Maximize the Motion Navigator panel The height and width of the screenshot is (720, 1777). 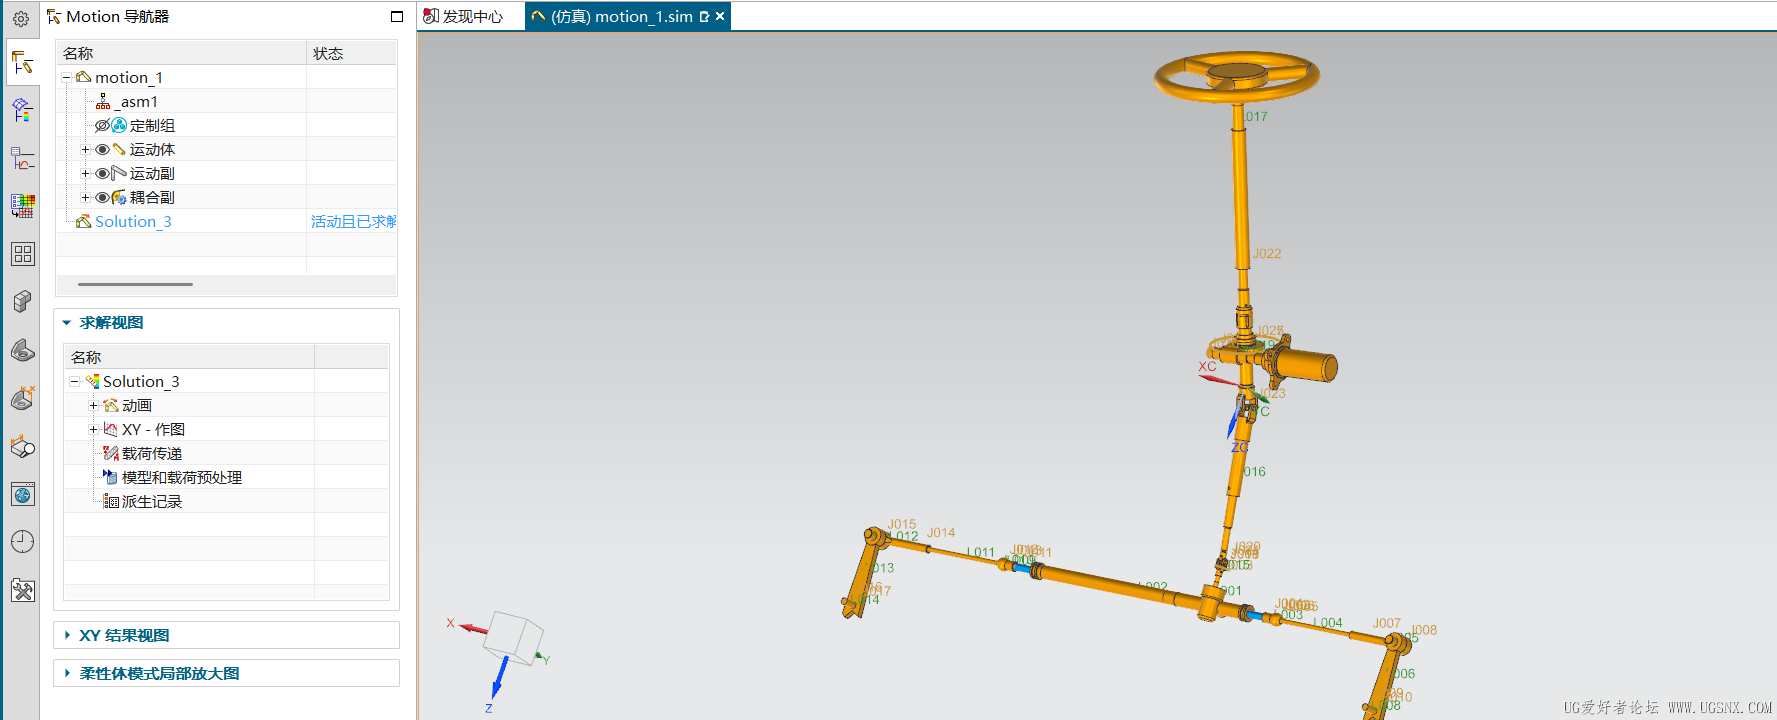(397, 16)
